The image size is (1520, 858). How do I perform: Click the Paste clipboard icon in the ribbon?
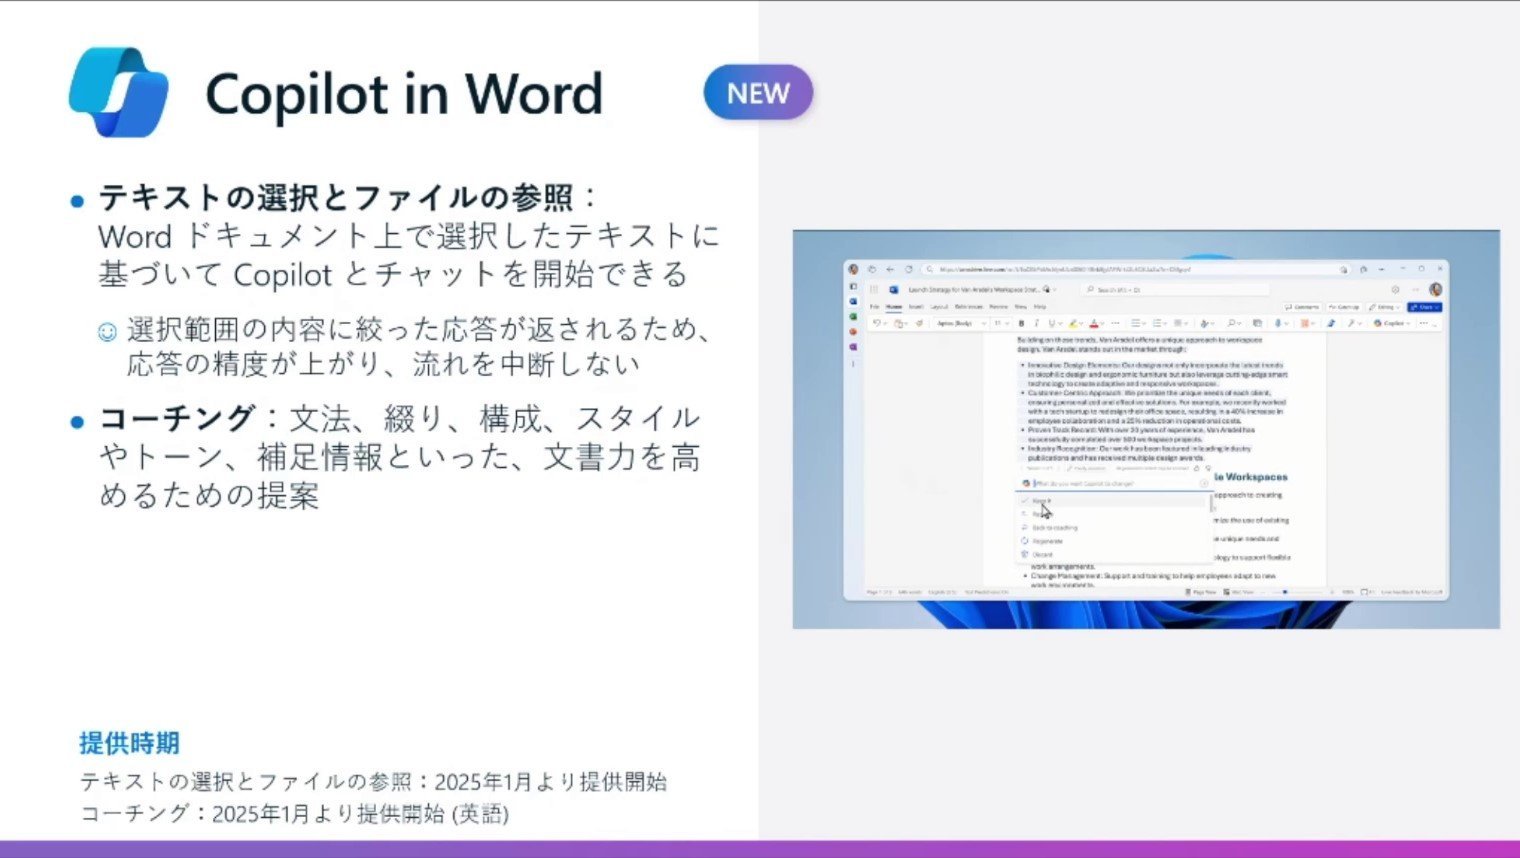[x=899, y=323]
